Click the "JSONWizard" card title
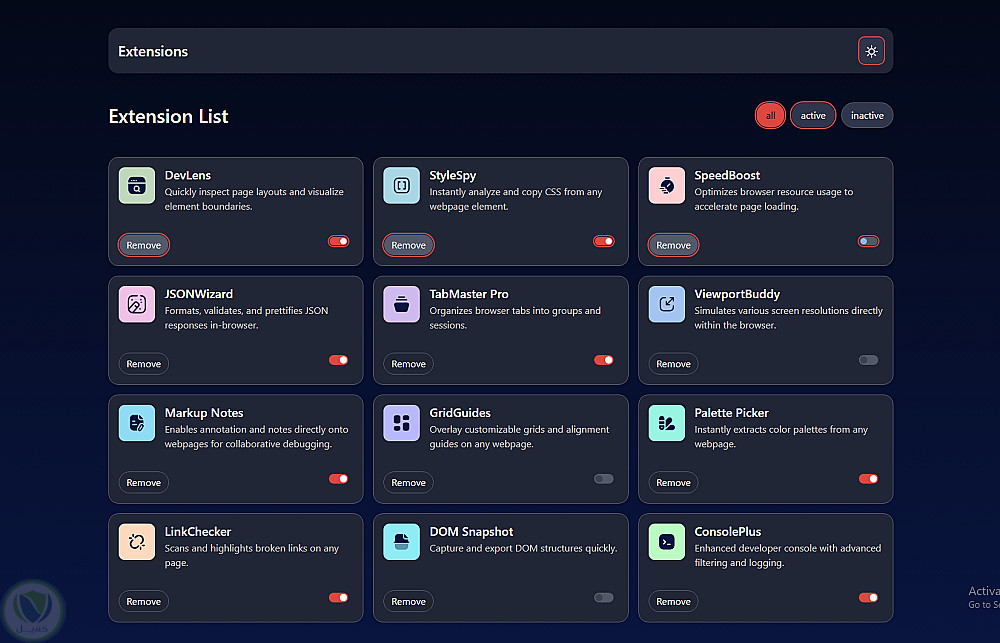 (199, 293)
